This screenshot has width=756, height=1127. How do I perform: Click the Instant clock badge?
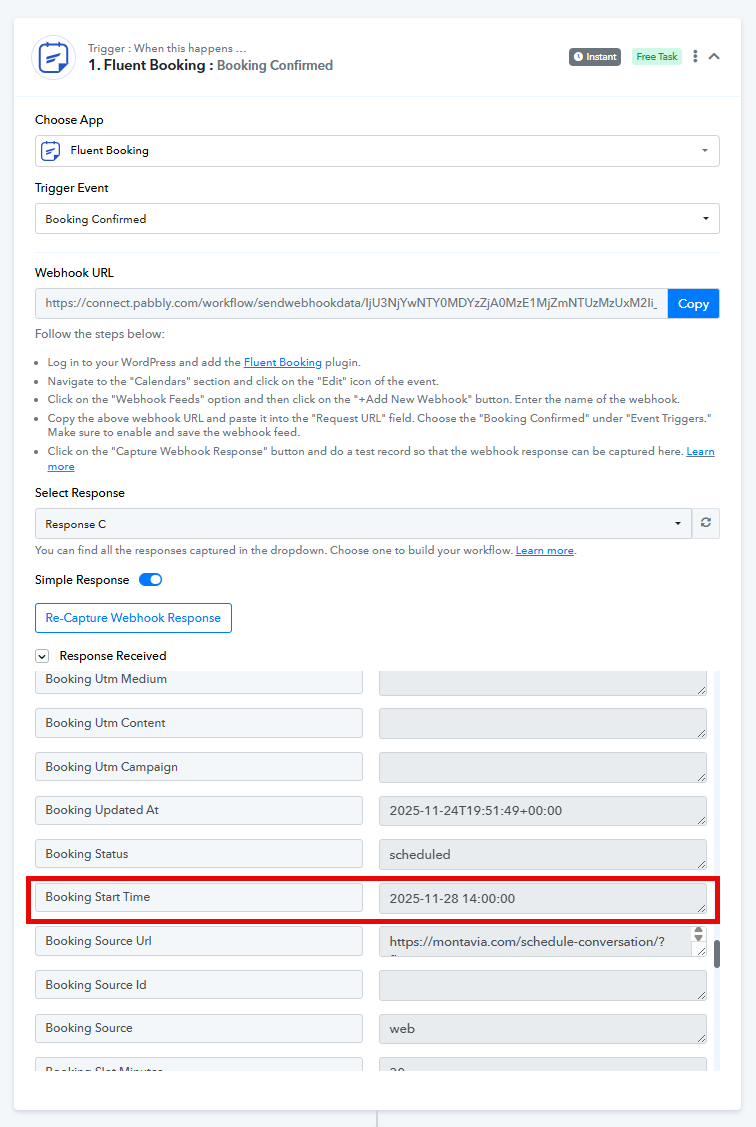point(595,57)
